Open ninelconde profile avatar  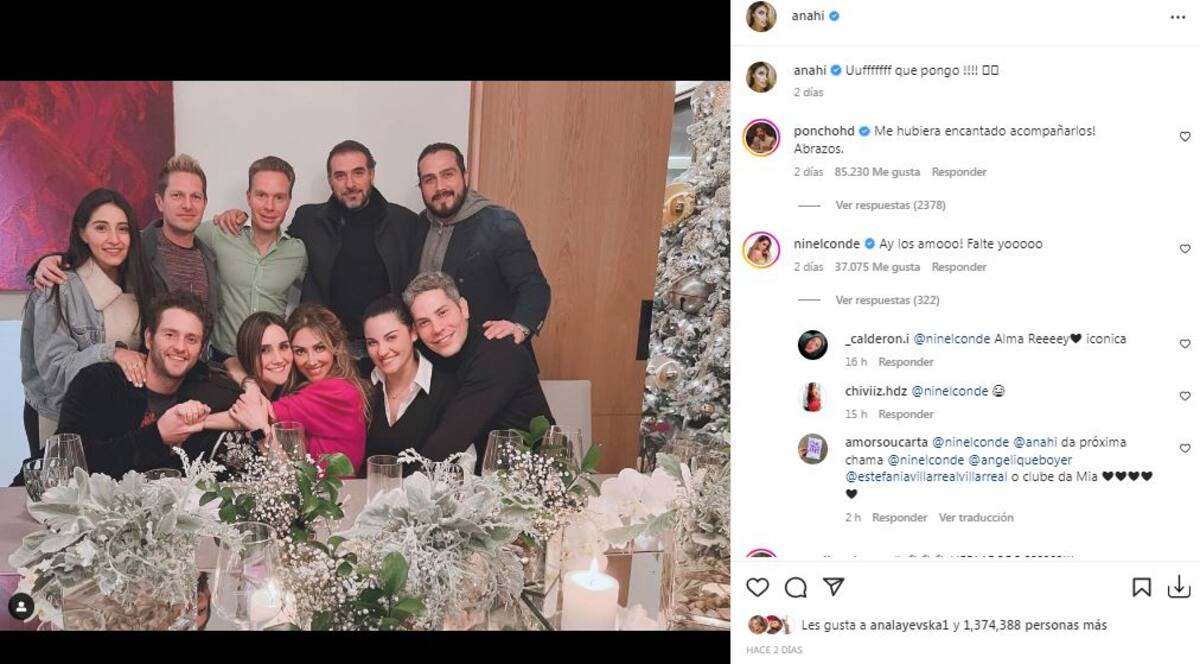click(761, 250)
